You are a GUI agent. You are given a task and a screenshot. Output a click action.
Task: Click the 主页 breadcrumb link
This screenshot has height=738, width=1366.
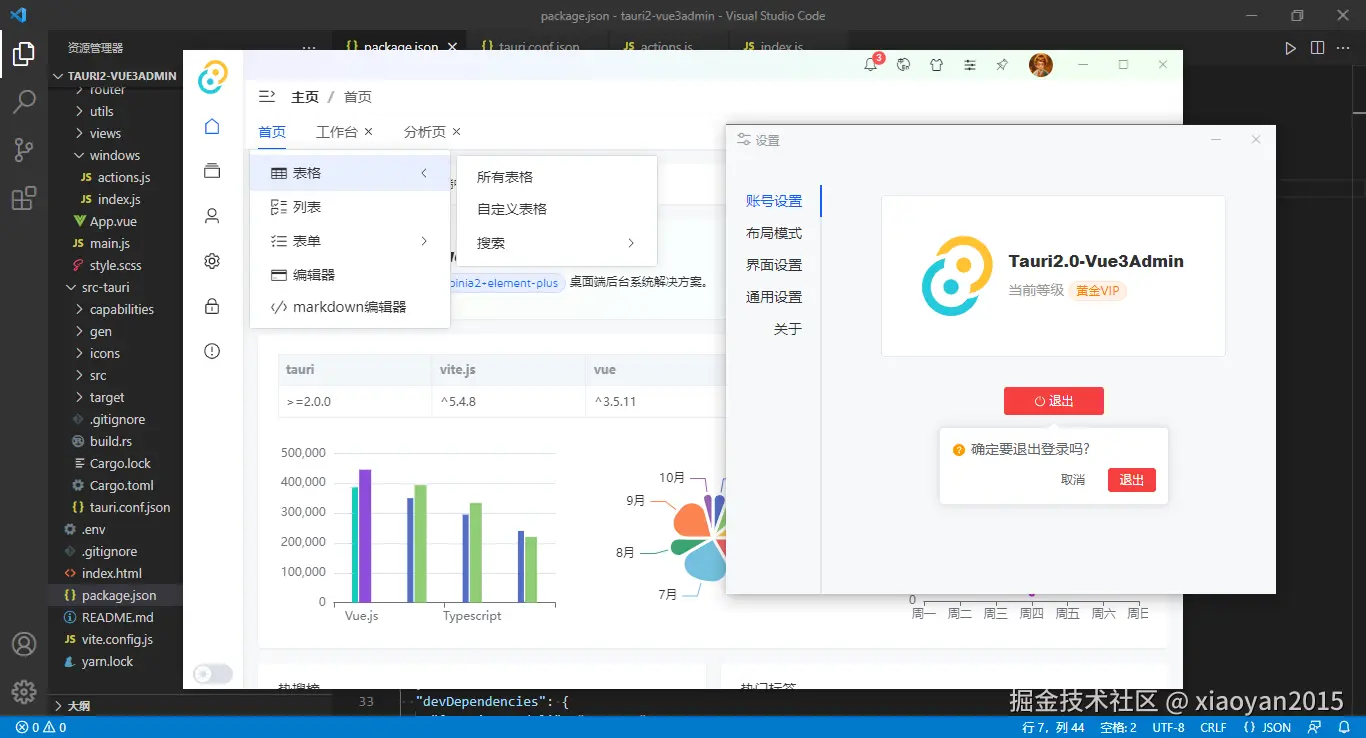pyautogui.click(x=305, y=97)
